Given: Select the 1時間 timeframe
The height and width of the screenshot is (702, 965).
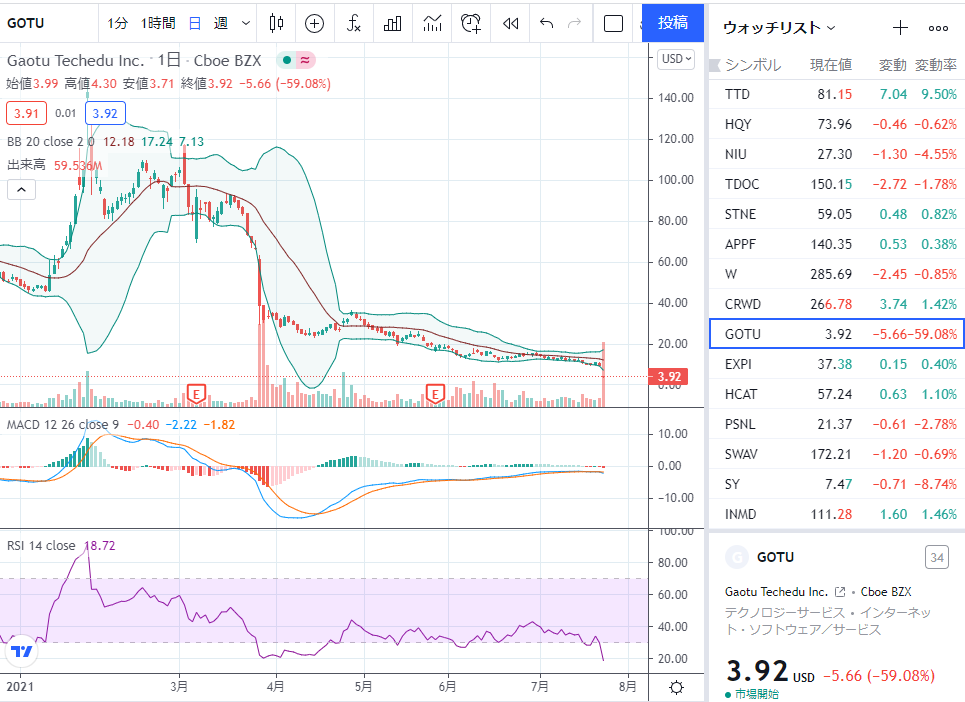Looking at the screenshot, I should (158, 23).
